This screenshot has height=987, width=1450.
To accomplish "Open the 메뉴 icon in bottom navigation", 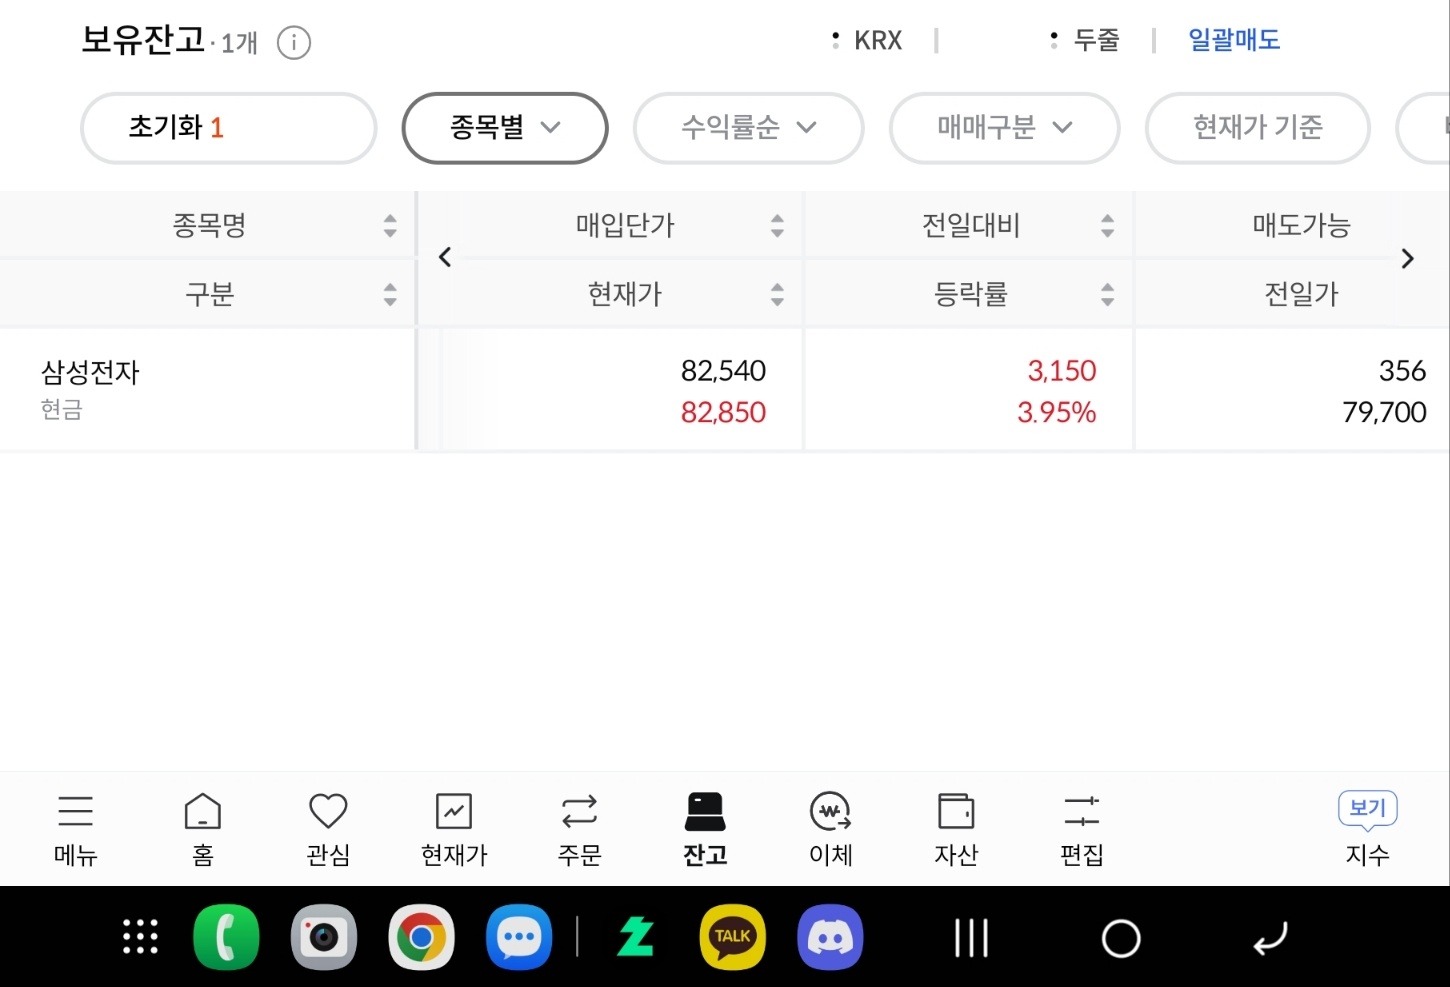I will coord(75,828).
